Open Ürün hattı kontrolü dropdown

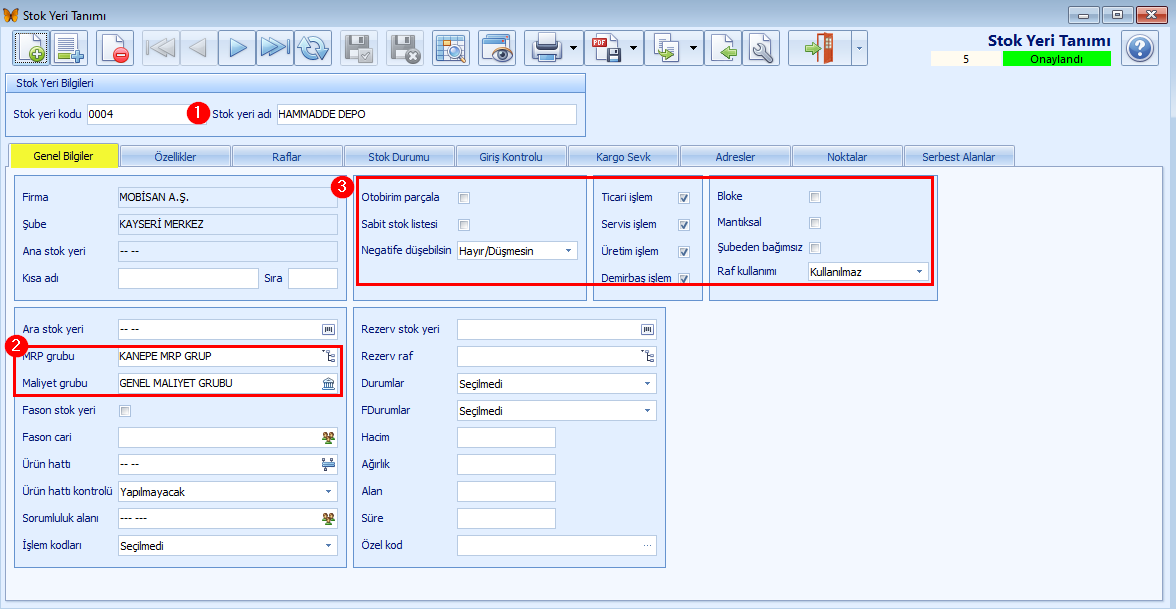click(x=328, y=492)
